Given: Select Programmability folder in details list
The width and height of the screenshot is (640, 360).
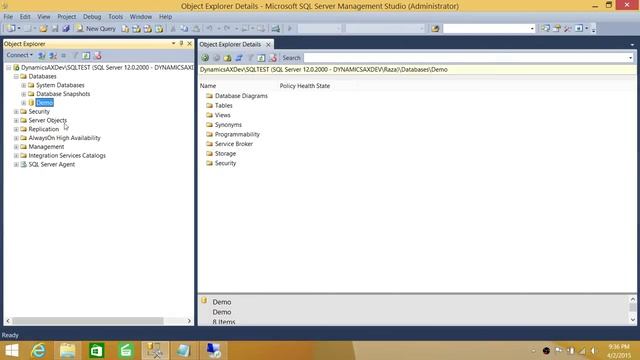Looking at the screenshot, I should pos(237,134).
